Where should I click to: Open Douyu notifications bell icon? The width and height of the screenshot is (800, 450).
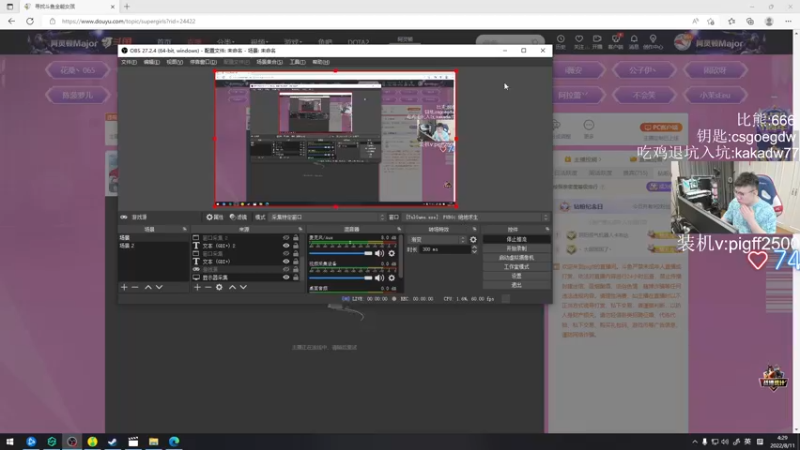click(634, 41)
